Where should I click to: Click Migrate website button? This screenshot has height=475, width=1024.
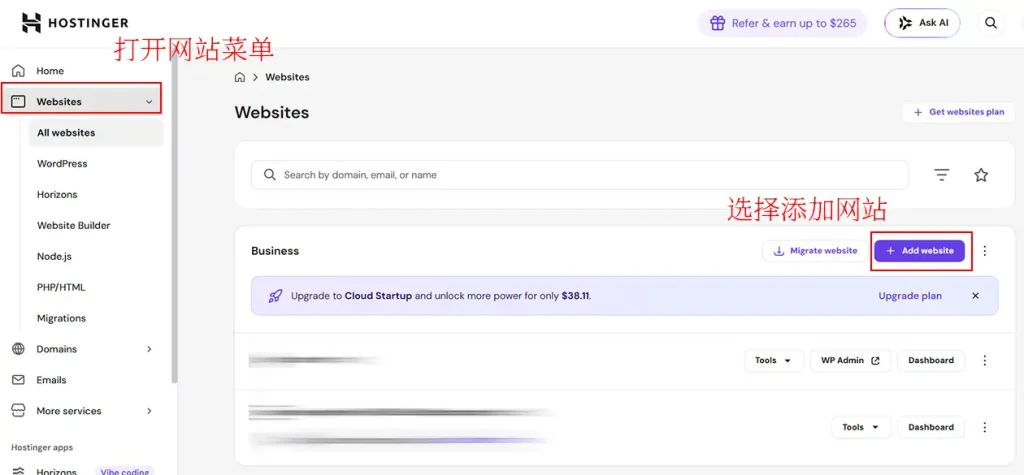[x=816, y=251]
